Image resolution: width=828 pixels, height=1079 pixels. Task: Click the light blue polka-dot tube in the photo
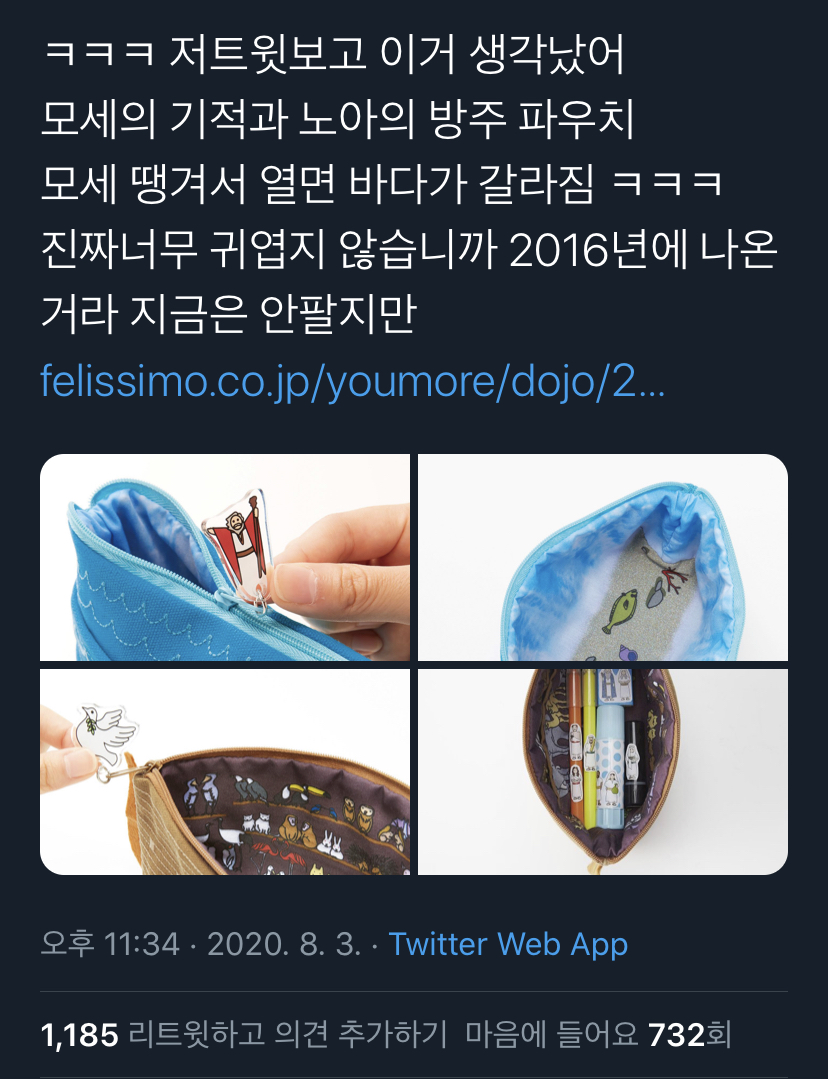610,764
